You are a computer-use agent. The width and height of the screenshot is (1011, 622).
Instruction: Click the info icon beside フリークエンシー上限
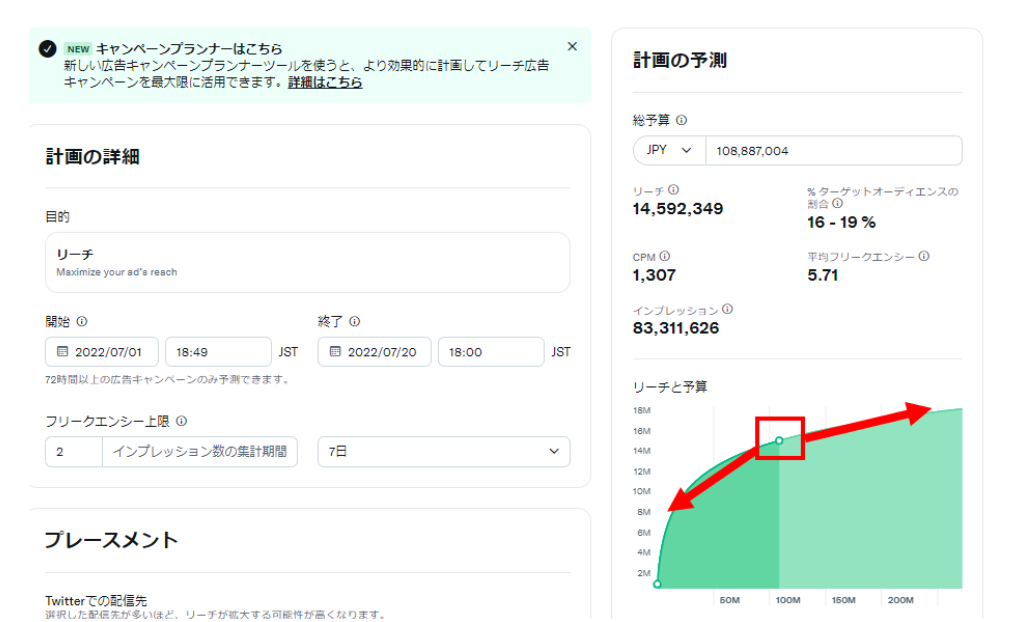point(182,422)
